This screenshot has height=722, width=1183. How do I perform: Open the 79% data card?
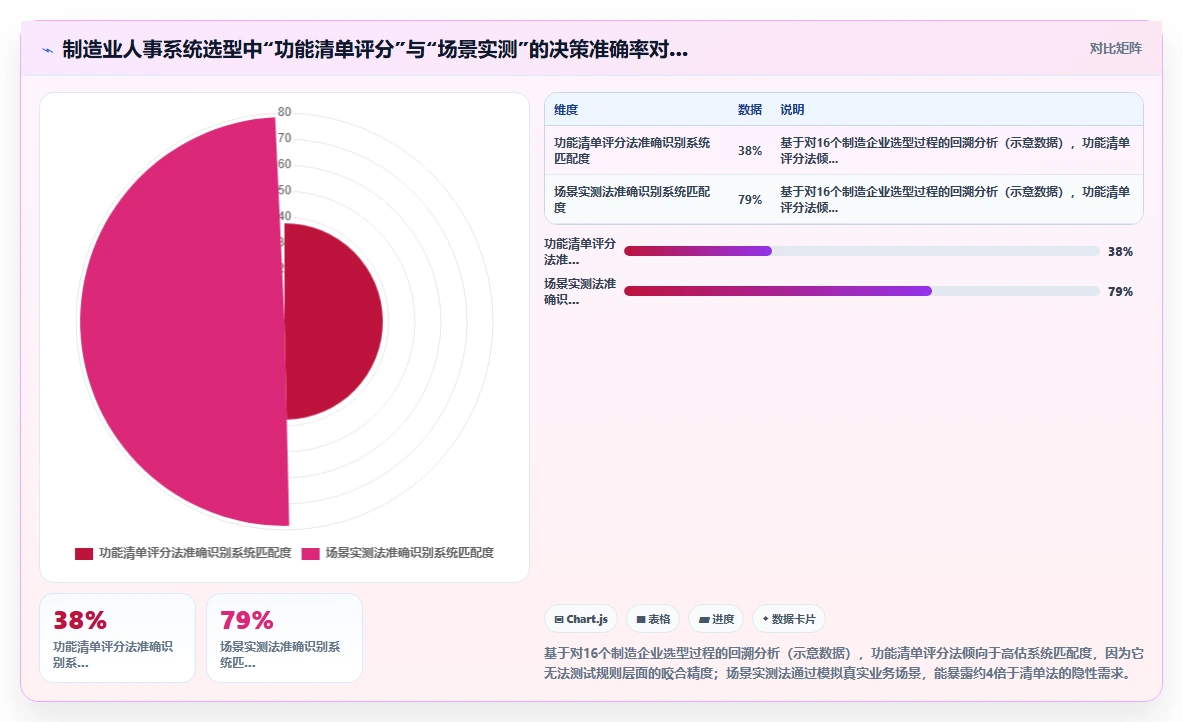284,638
